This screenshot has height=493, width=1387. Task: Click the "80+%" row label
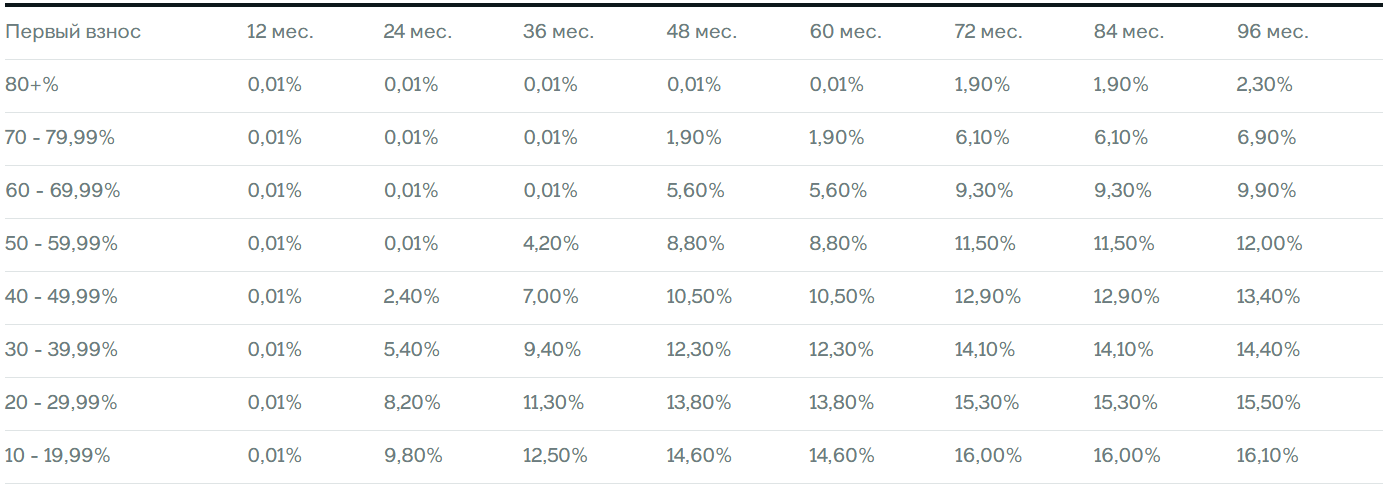pos(32,85)
